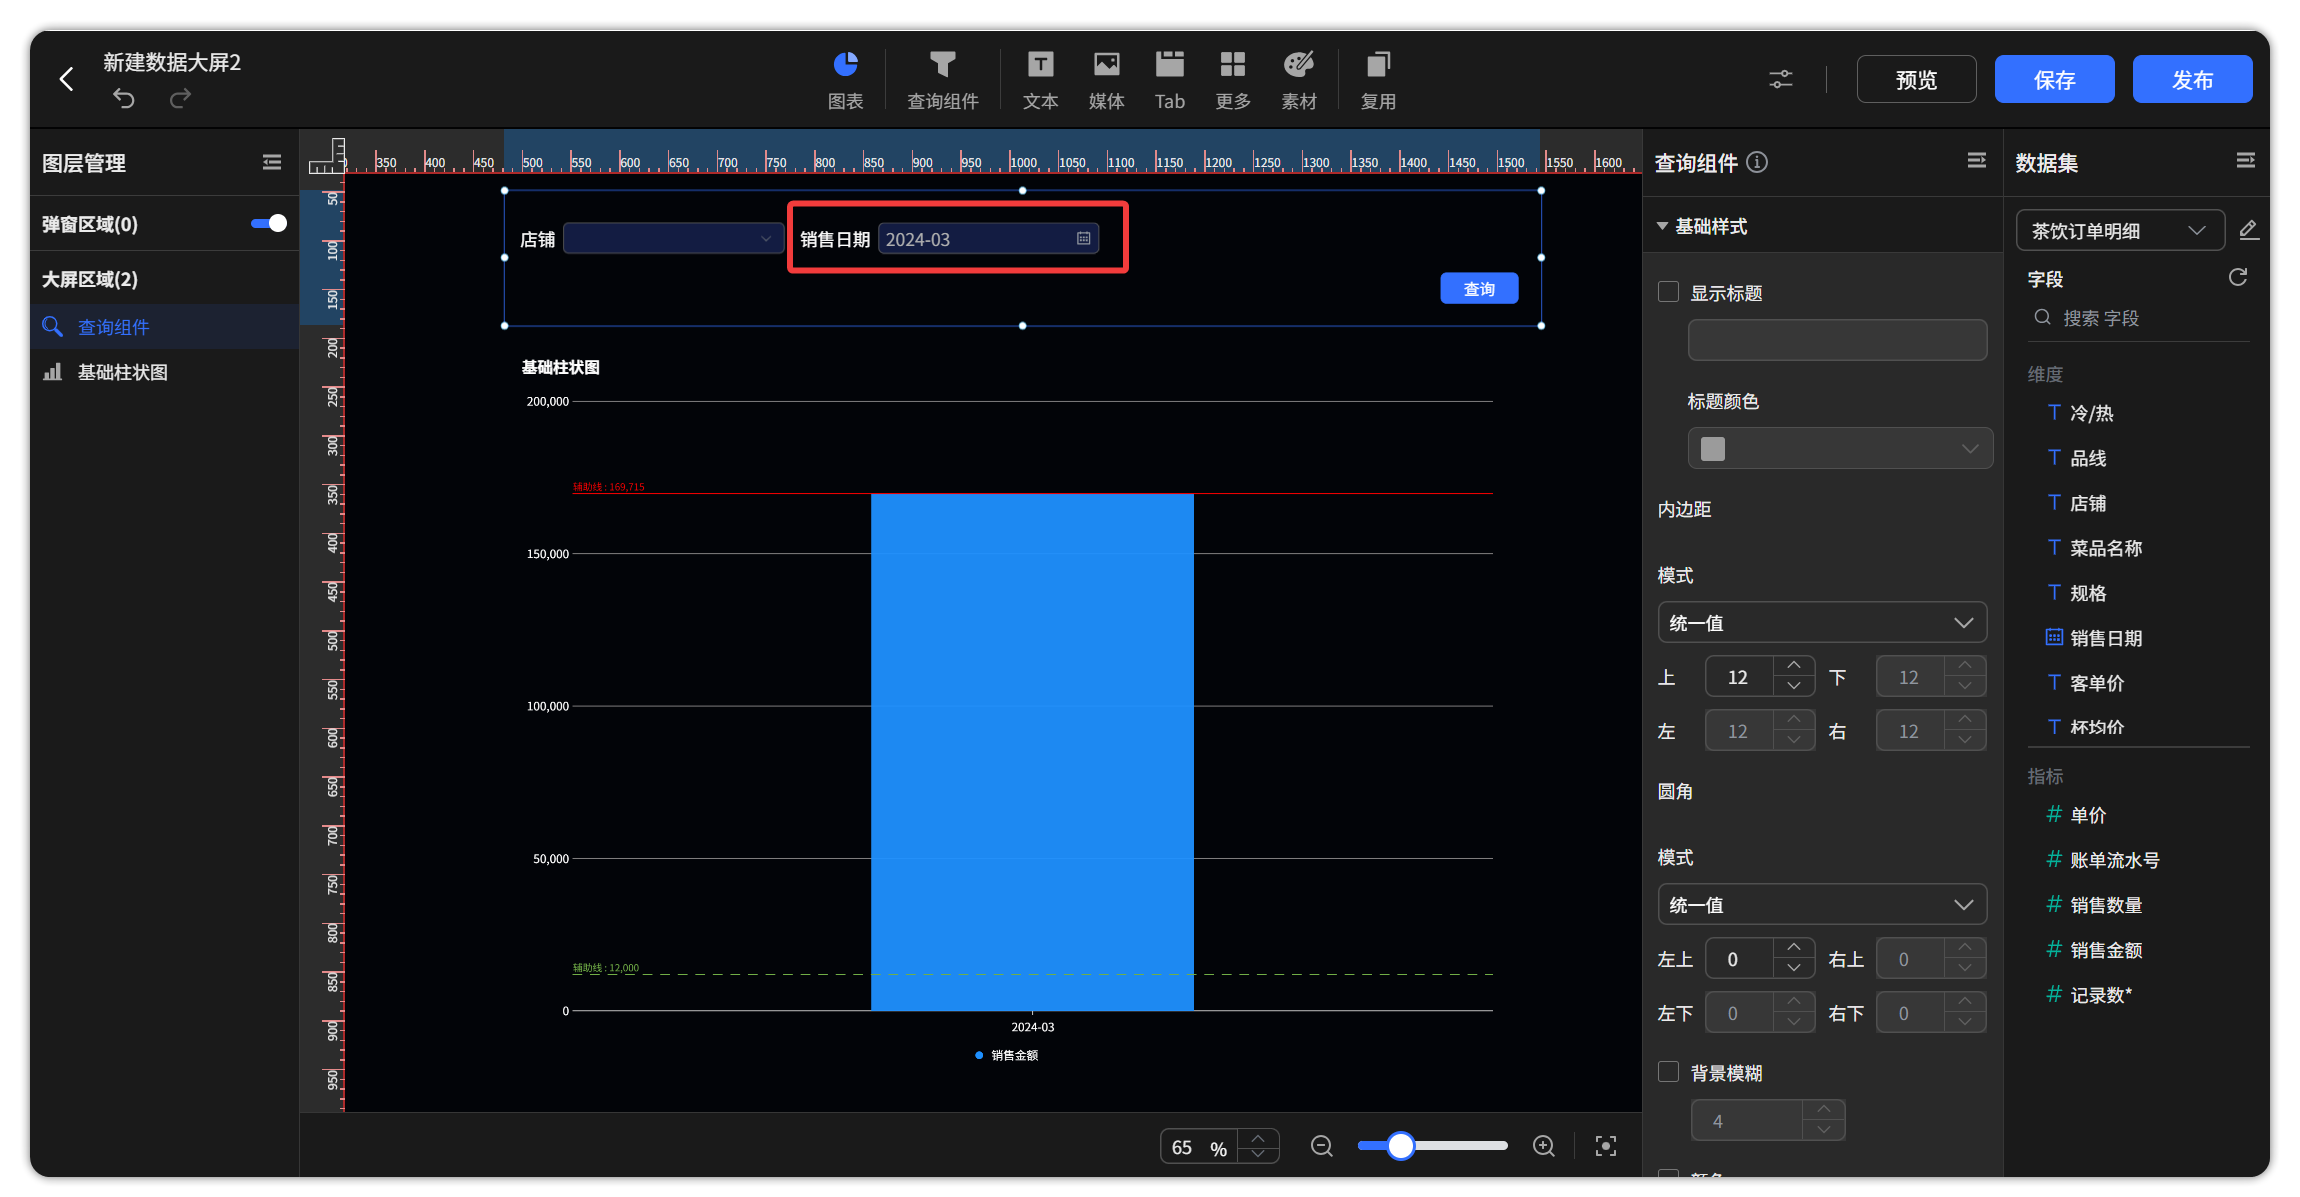Select the 查询组件 funnel tool
The width and height of the screenshot is (2300, 1197).
click(x=942, y=80)
